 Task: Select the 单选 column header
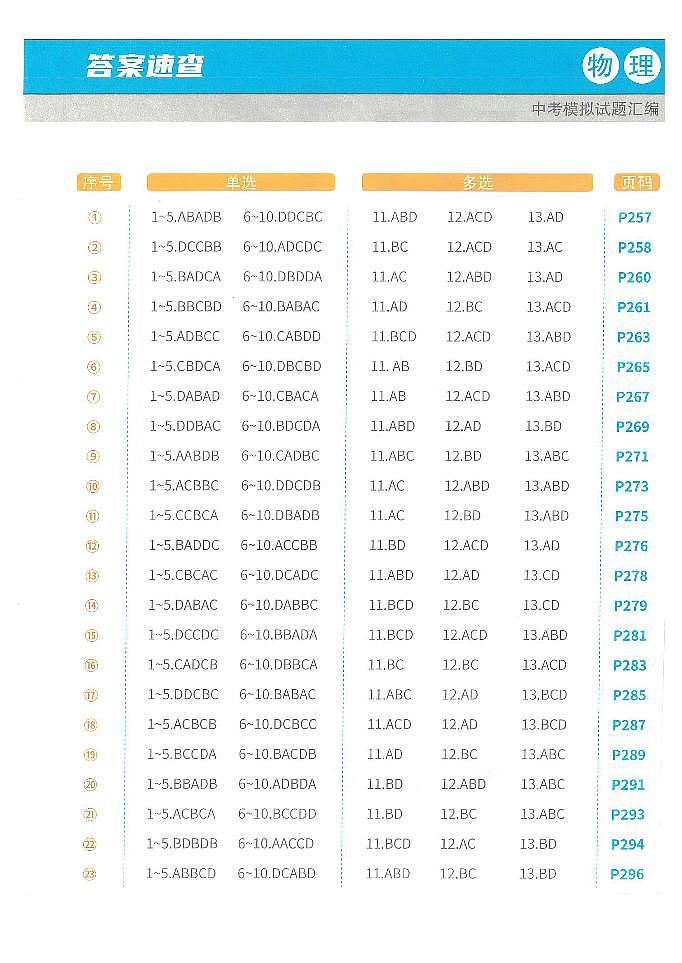241,182
